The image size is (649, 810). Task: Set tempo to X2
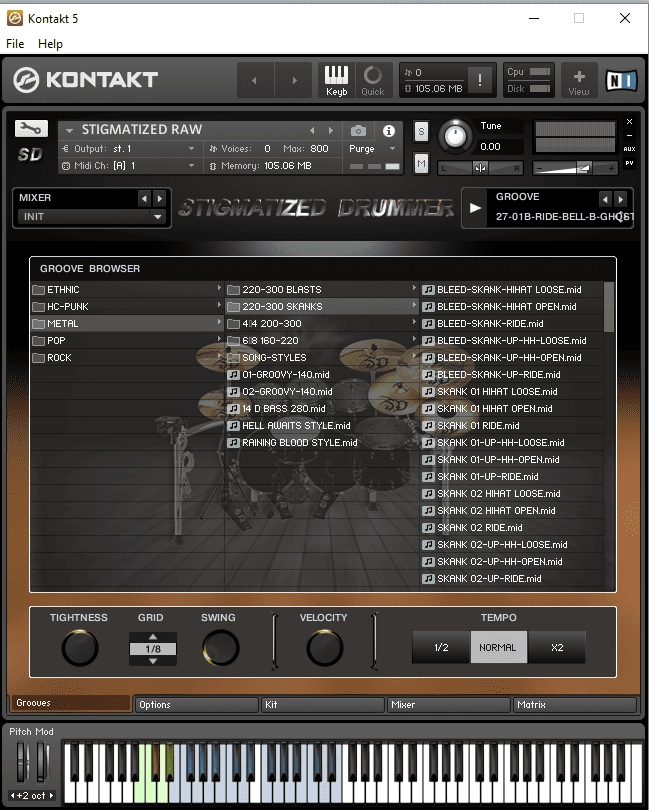click(x=557, y=647)
